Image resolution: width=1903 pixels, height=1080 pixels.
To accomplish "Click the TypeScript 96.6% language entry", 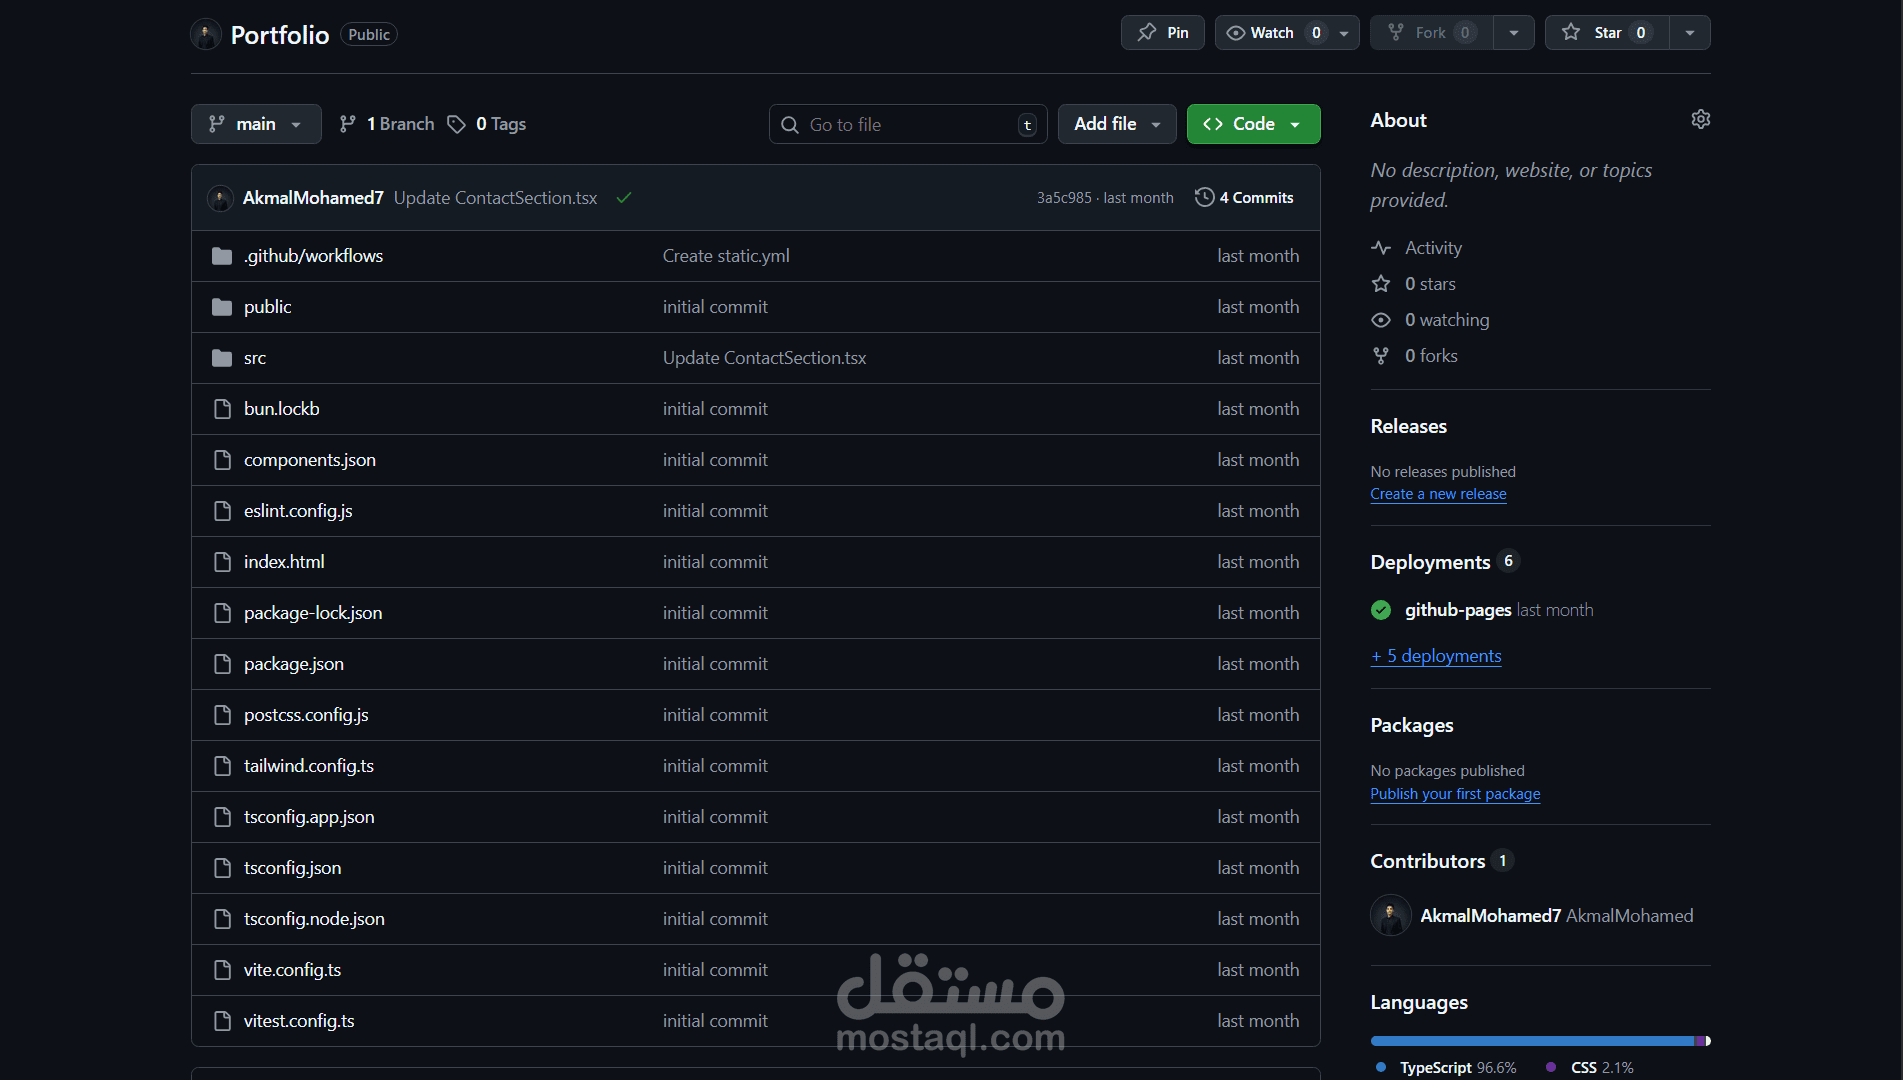I will pyautogui.click(x=1447, y=1068).
